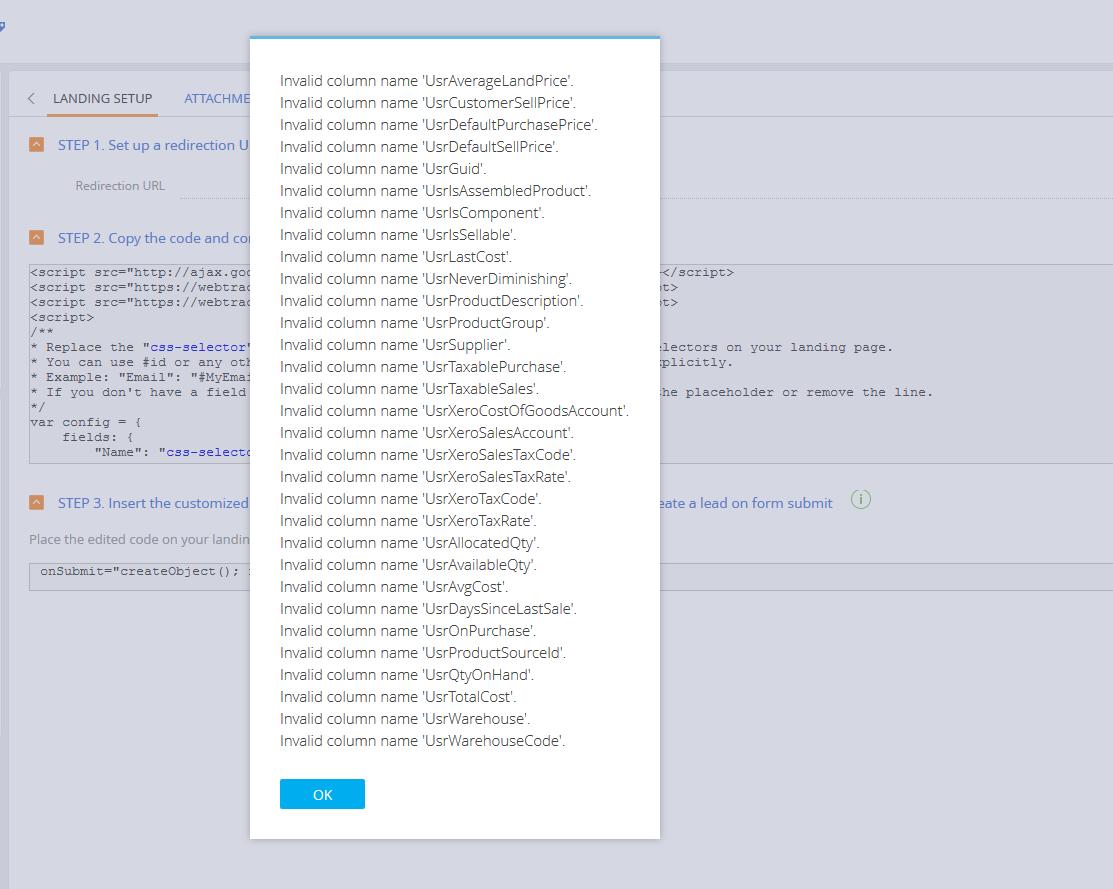Select 'UsrCustomerSellPrice' error line

[428, 103]
